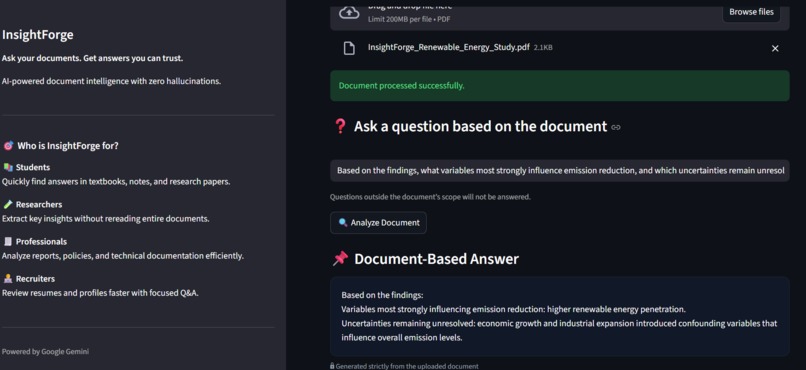Image resolution: width=806 pixels, height=370 pixels.
Task: Click 'Generated strictly from the uploaded document' caption
Action: tap(407, 366)
